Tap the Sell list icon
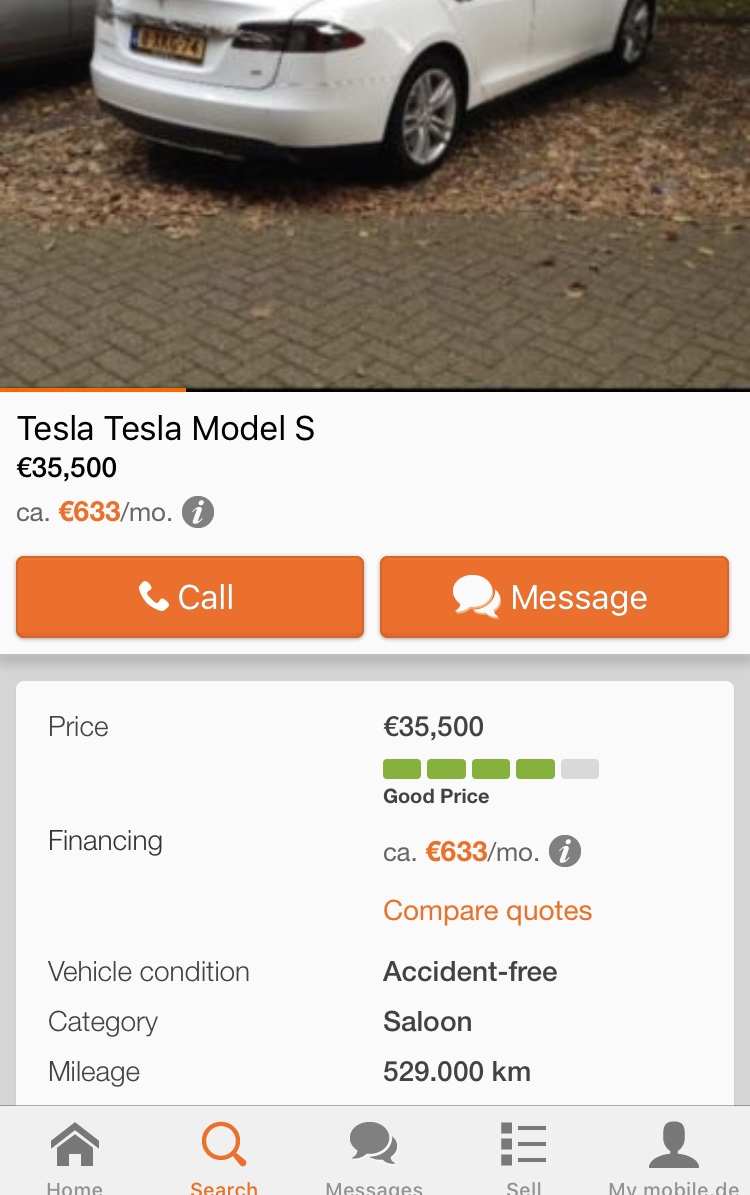Screen dimensions: 750x1195 click(x=524, y=1146)
